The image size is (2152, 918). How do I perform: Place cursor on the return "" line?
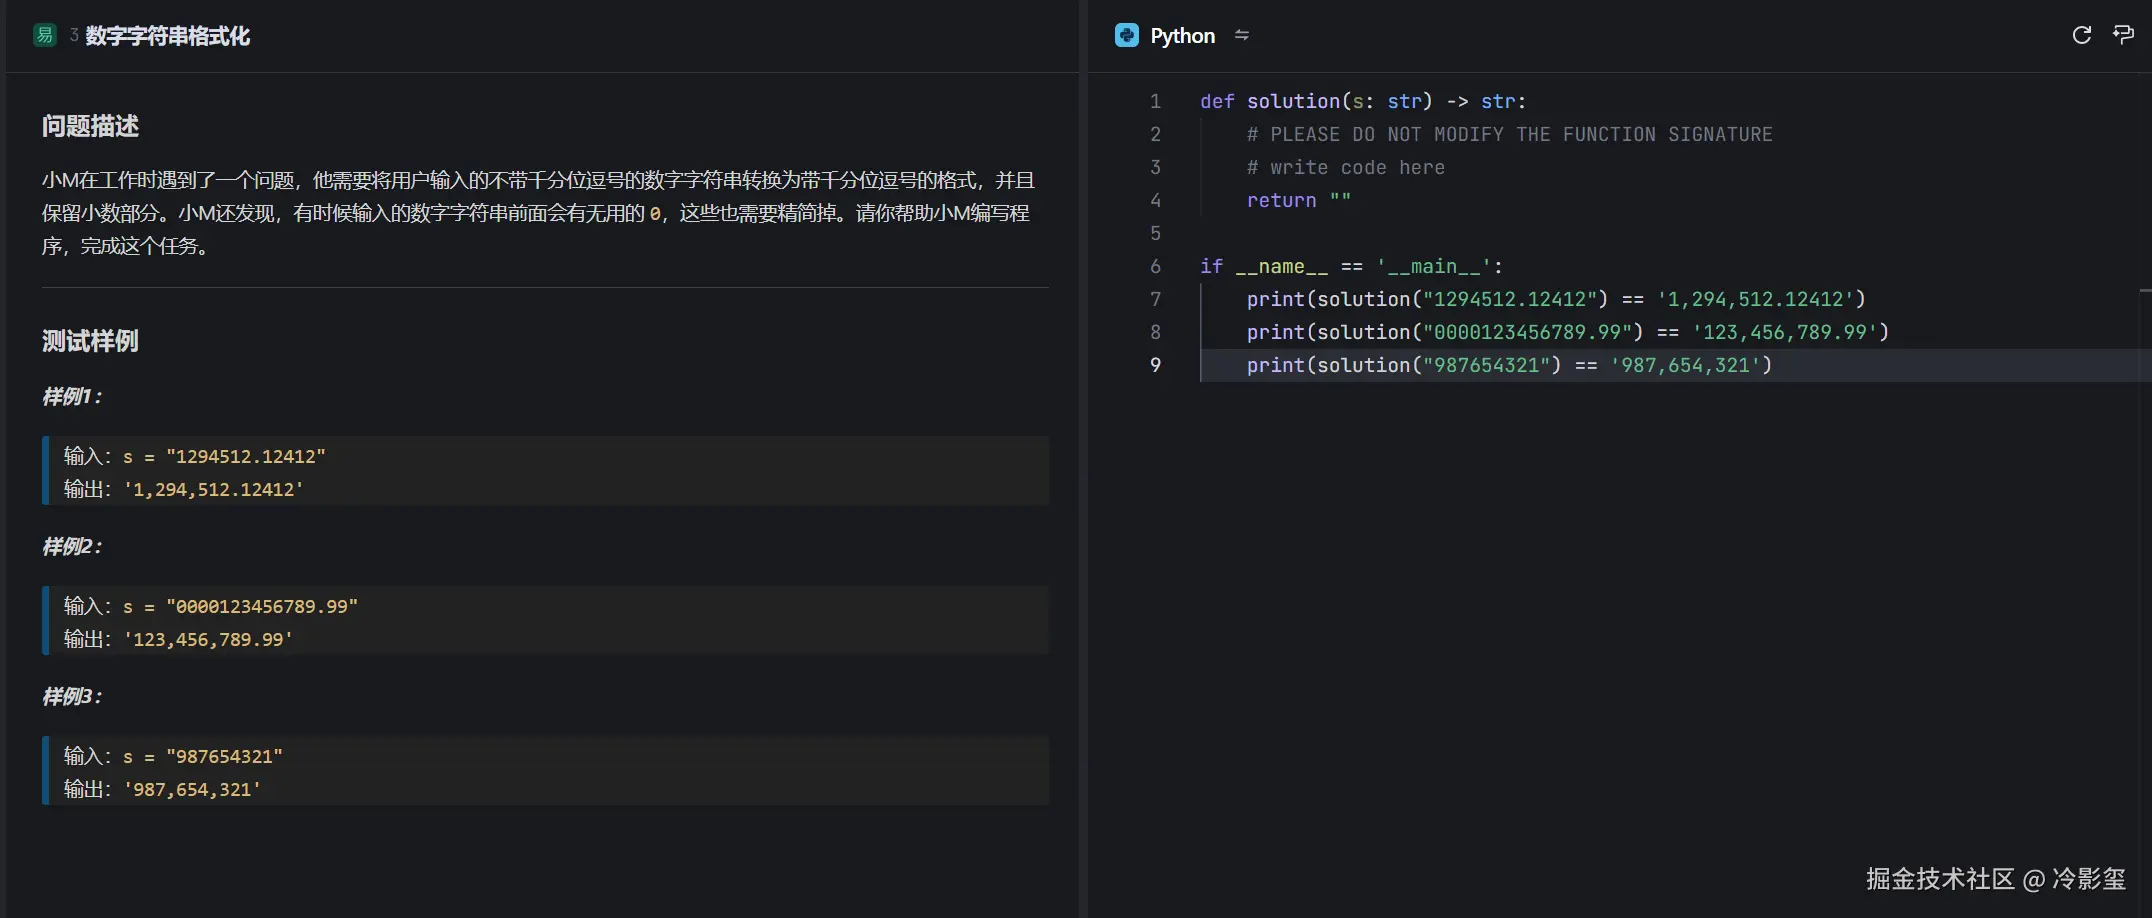tap(1298, 200)
